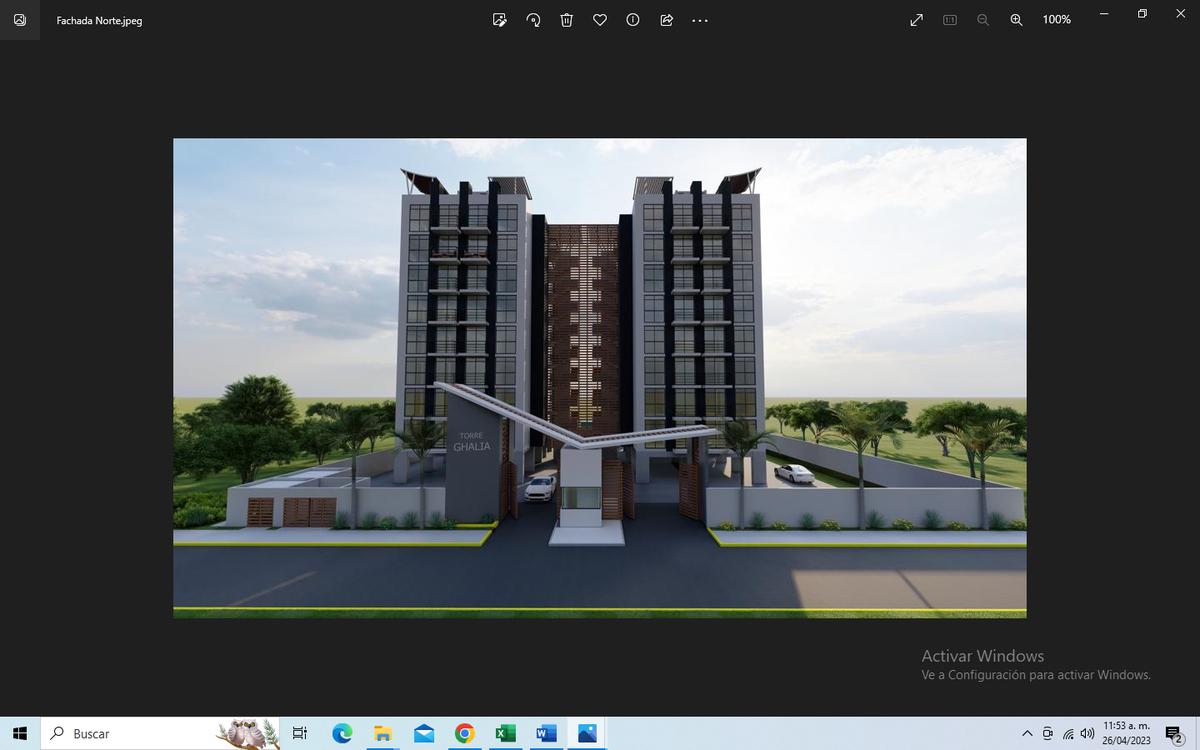Open the Wi-Fi network tray icon
This screenshot has height=750, width=1200.
point(1068,733)
